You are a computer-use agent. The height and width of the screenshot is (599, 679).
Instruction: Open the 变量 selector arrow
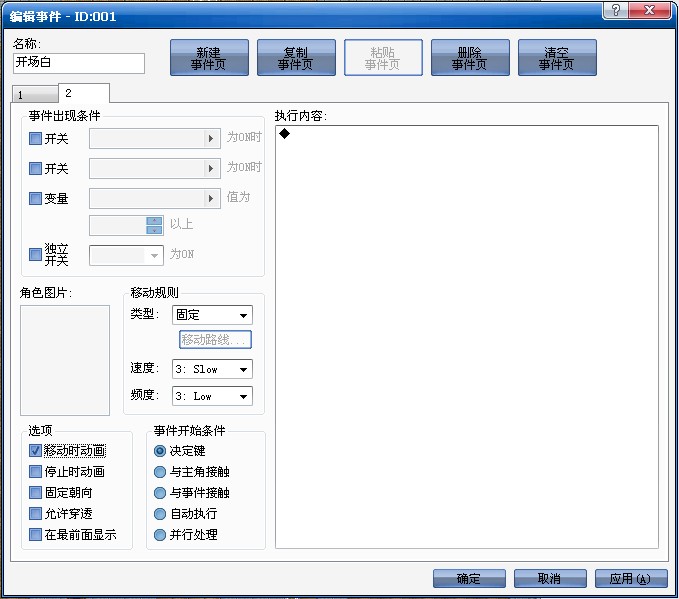click(211, 198)
